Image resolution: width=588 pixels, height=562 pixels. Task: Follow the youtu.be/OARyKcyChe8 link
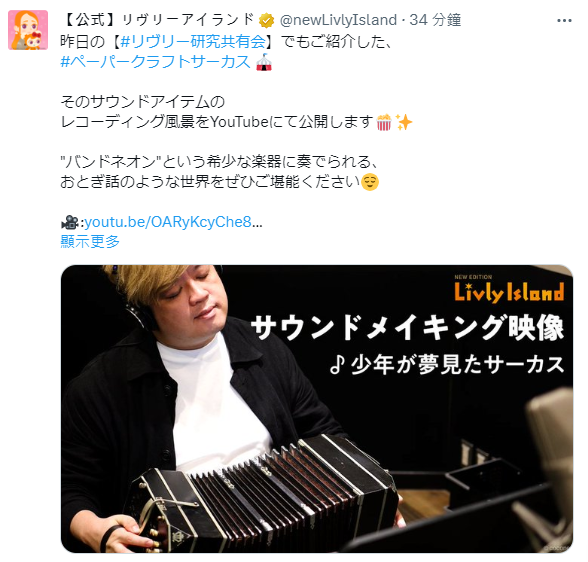pos(173,222)
